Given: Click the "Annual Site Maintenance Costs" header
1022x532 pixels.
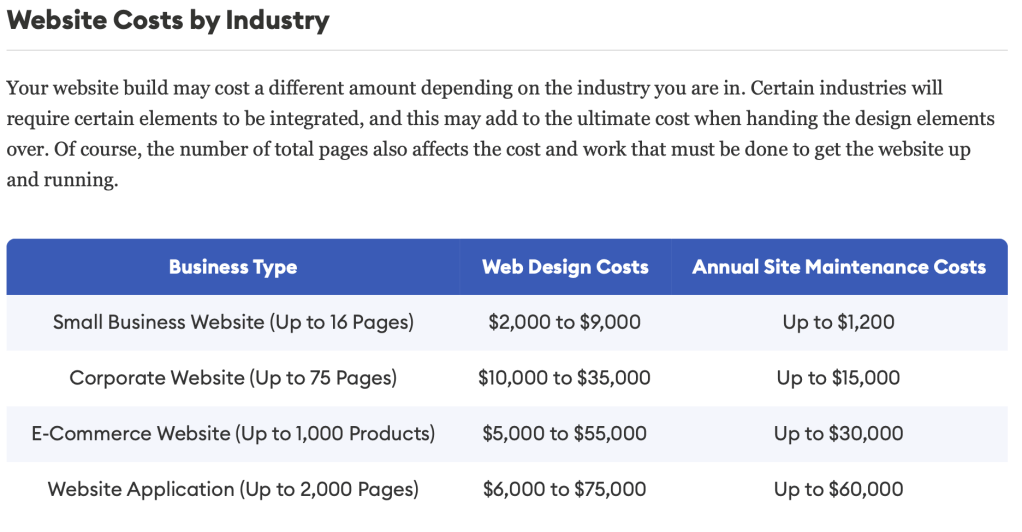Looking at the screenshot, I should click(839, 267).
